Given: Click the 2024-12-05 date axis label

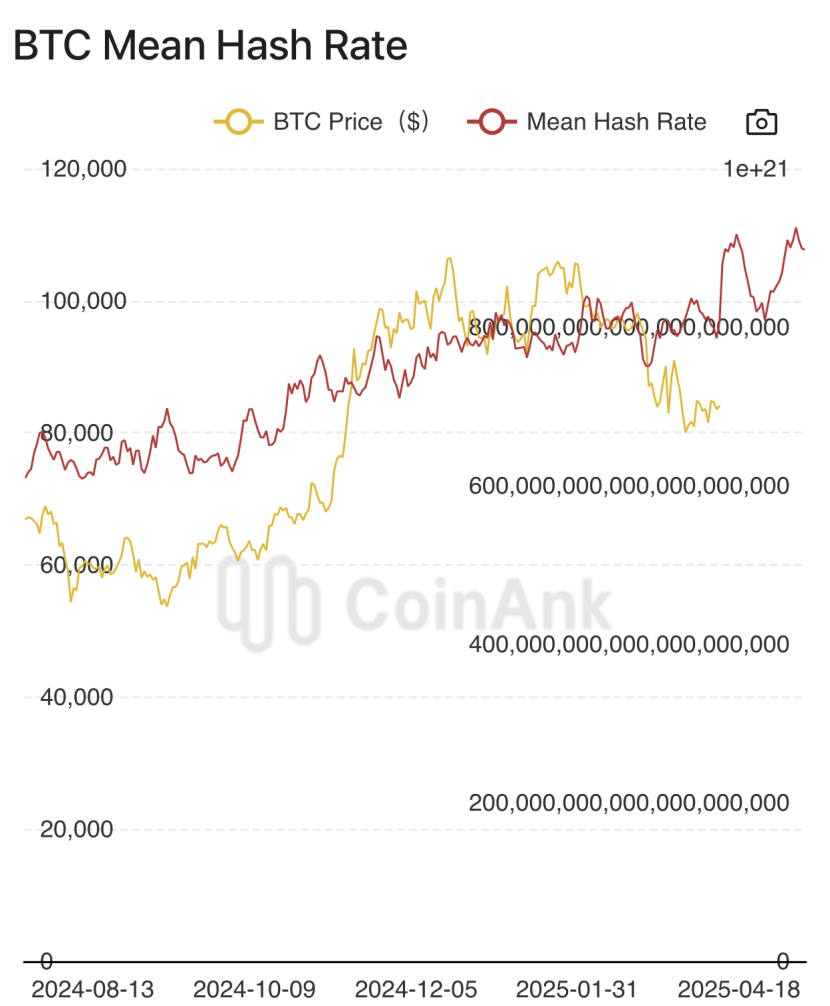Looking at the screenshot, I should pyautogui.click(x=416, y=989).
